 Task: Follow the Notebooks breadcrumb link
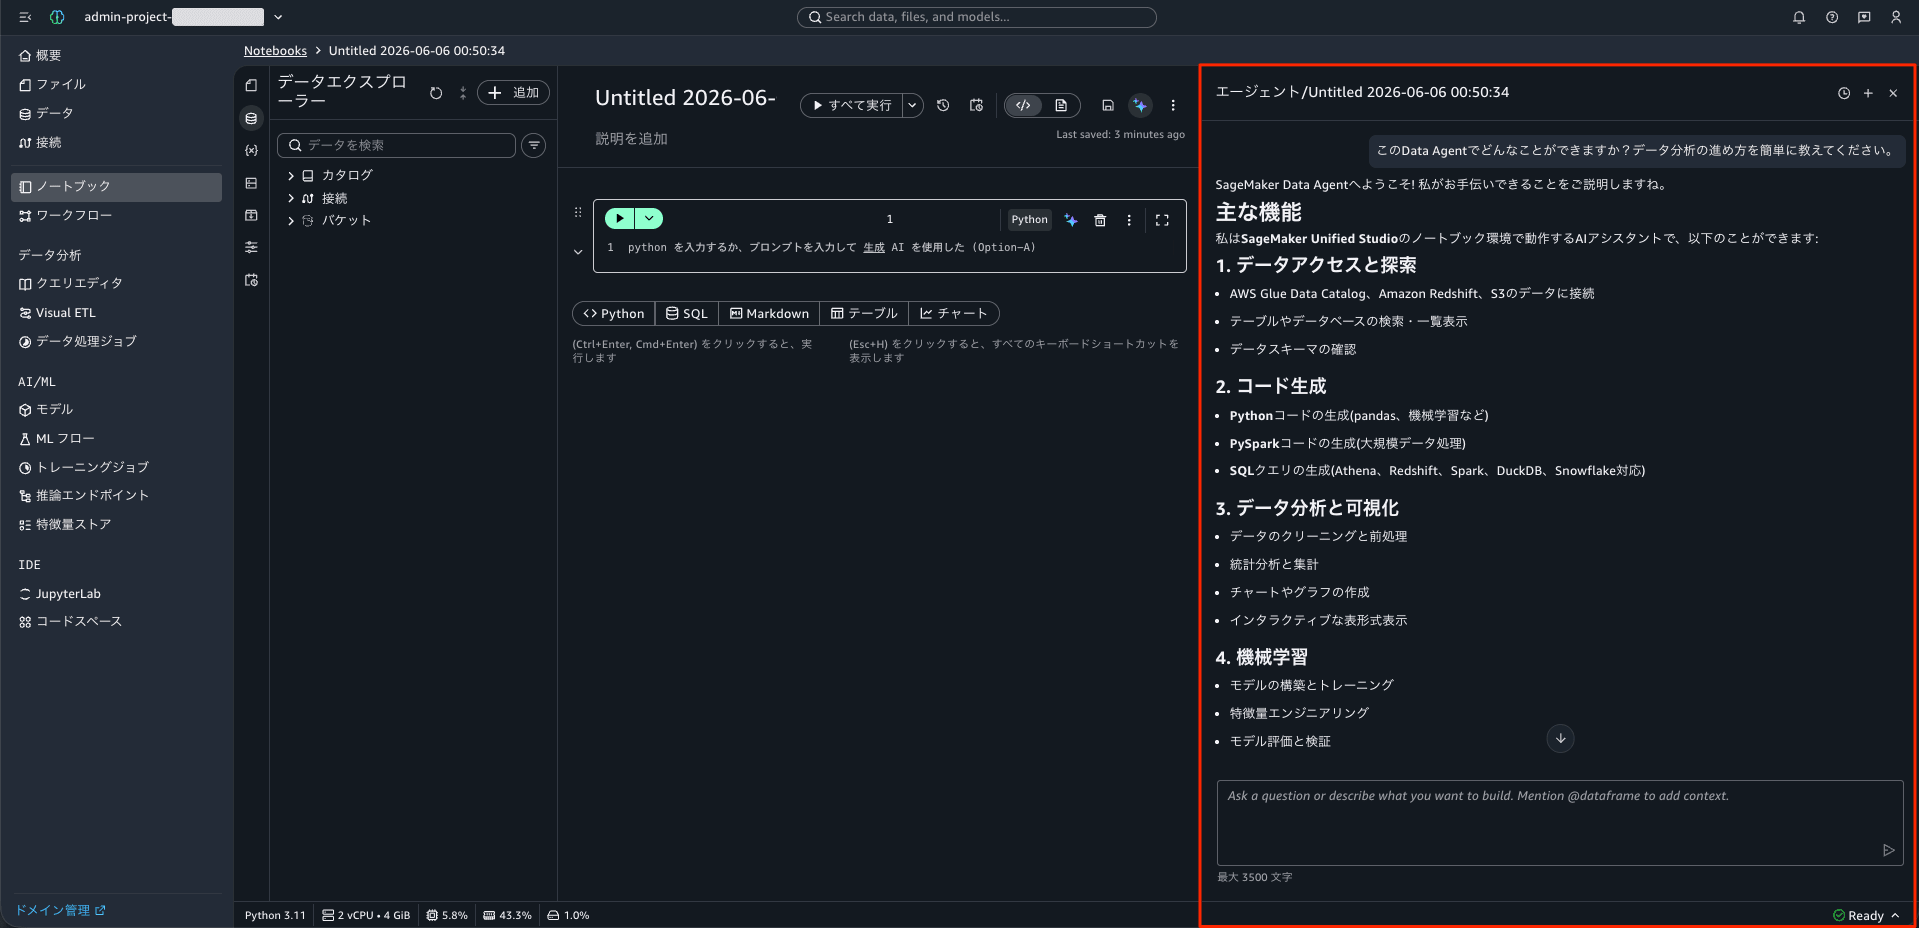tap(275, 51)
